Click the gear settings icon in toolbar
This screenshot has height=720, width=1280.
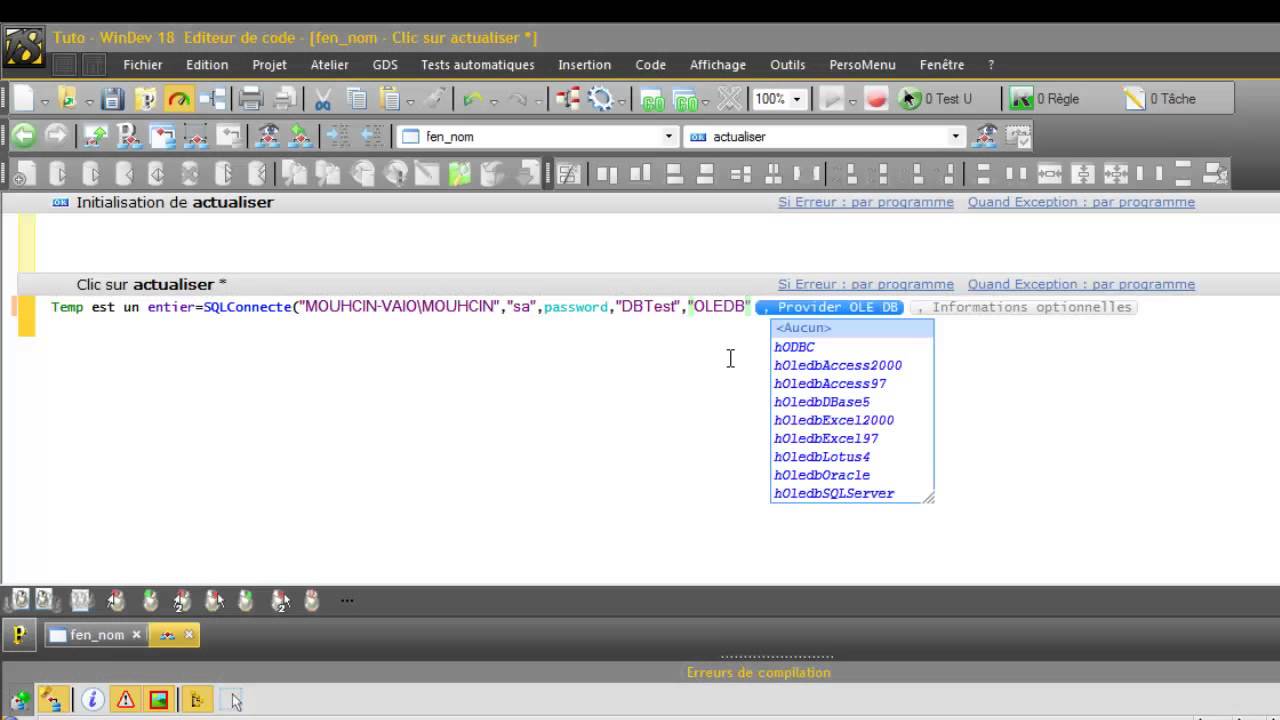(601, 98)
